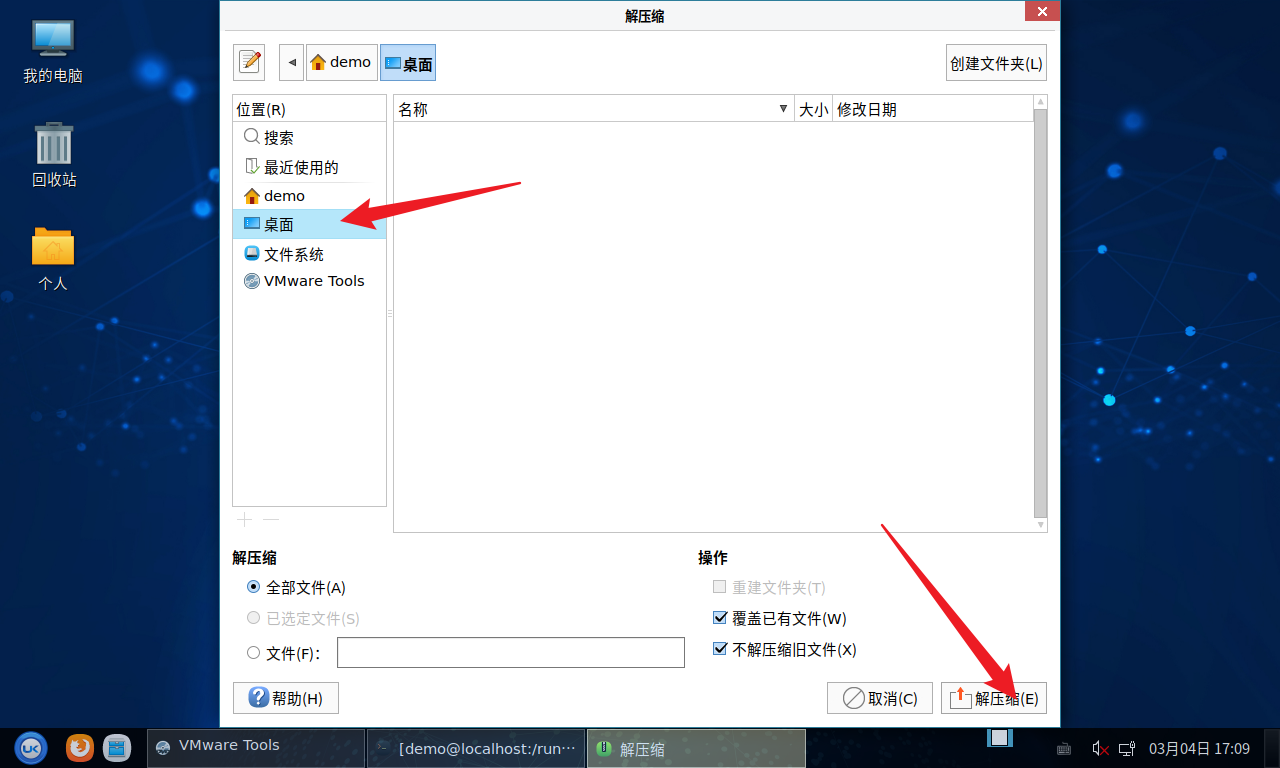Launch Firefox from the taskbar
The height and width of the screenshot is (768, 1280).
coord(80,747)
